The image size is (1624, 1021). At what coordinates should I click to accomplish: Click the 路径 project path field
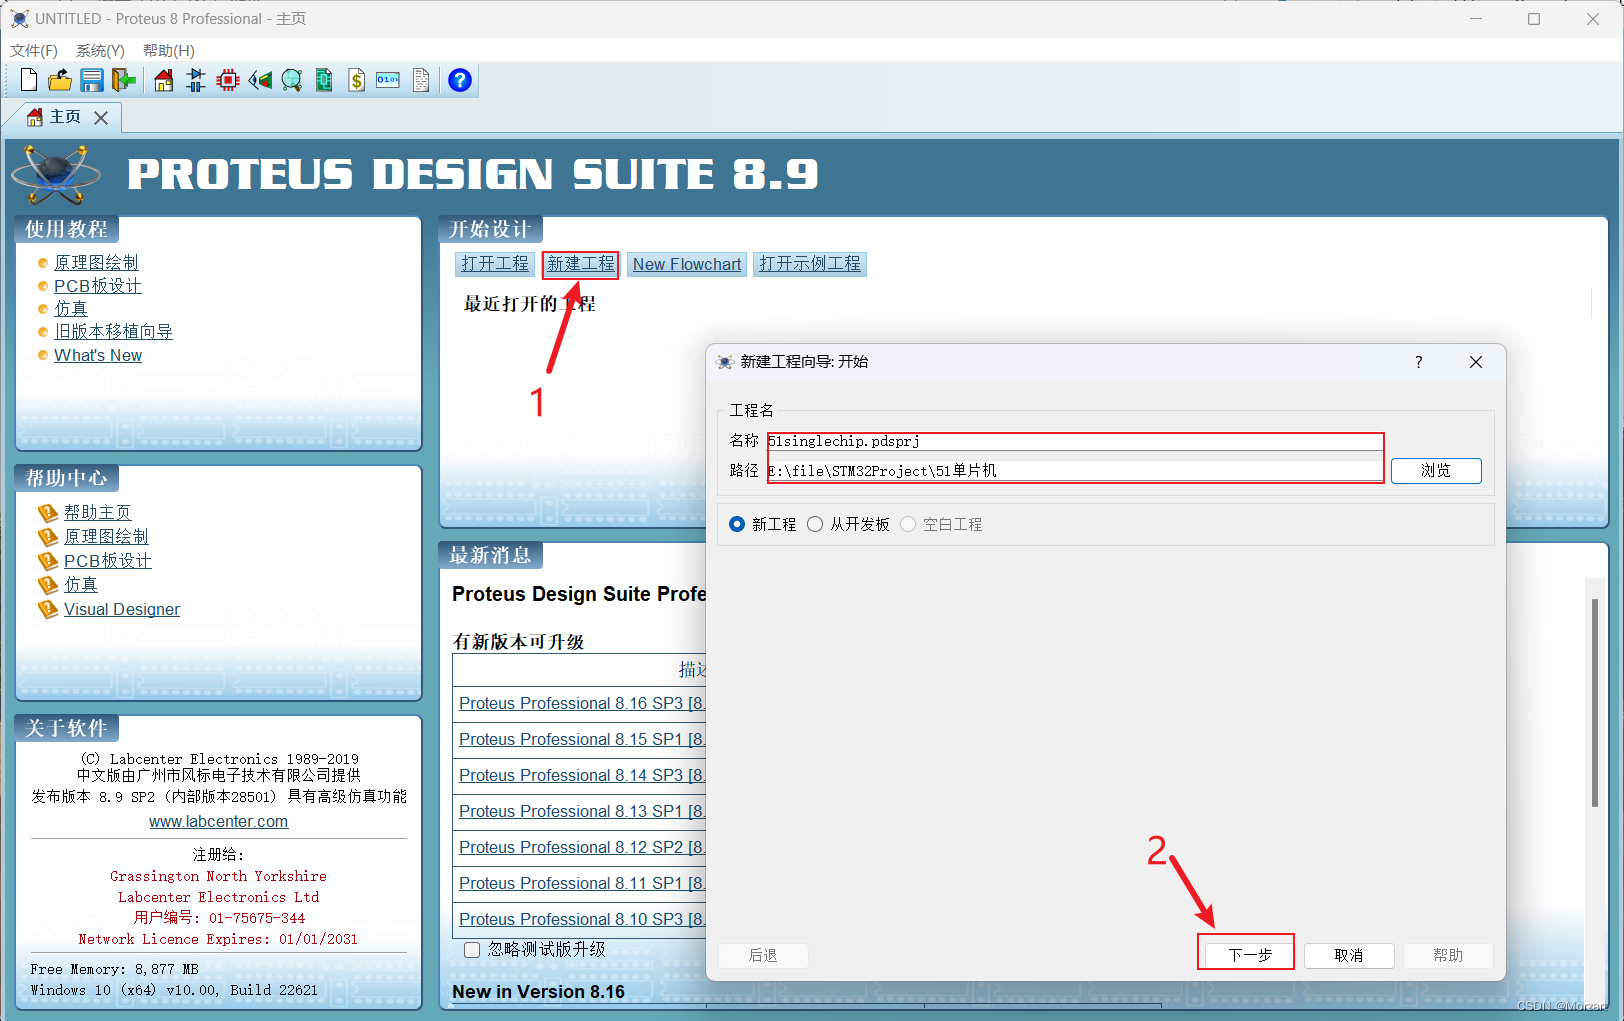(1075, 471)
